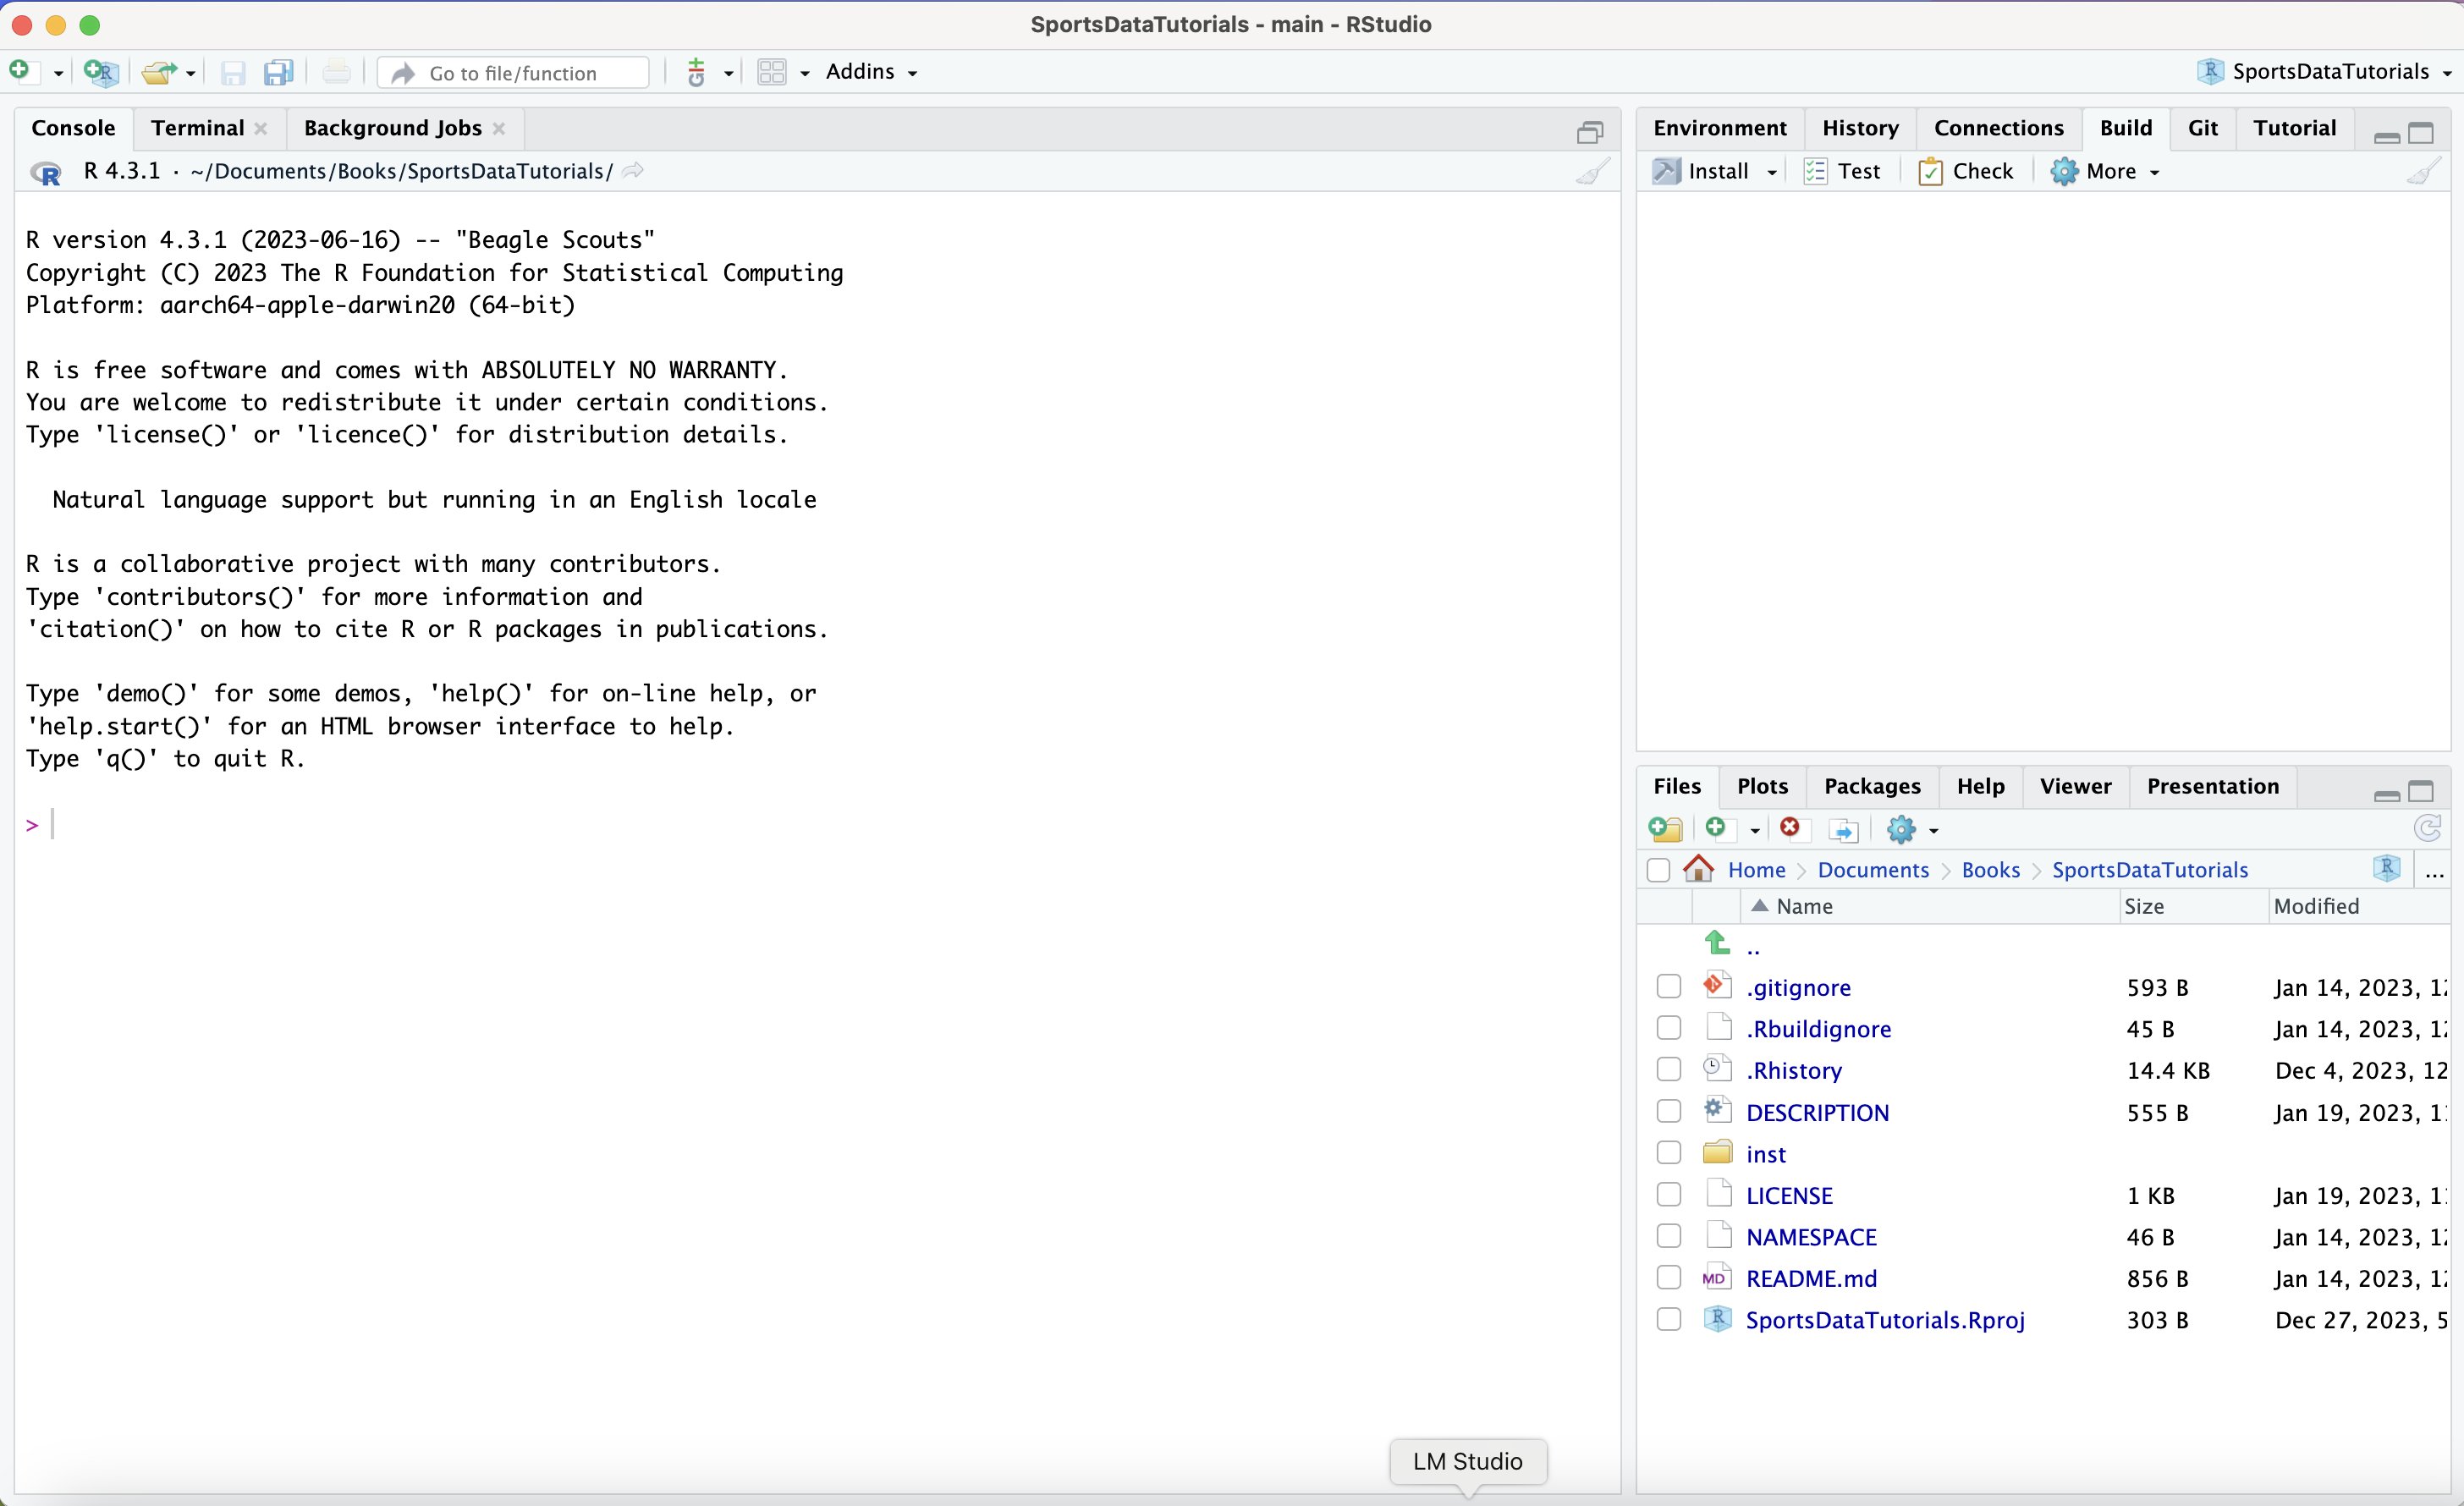Tick the inst folder checkbox
Viewport: 2464px width, 1506px height.
[x=1668, y=1153]
